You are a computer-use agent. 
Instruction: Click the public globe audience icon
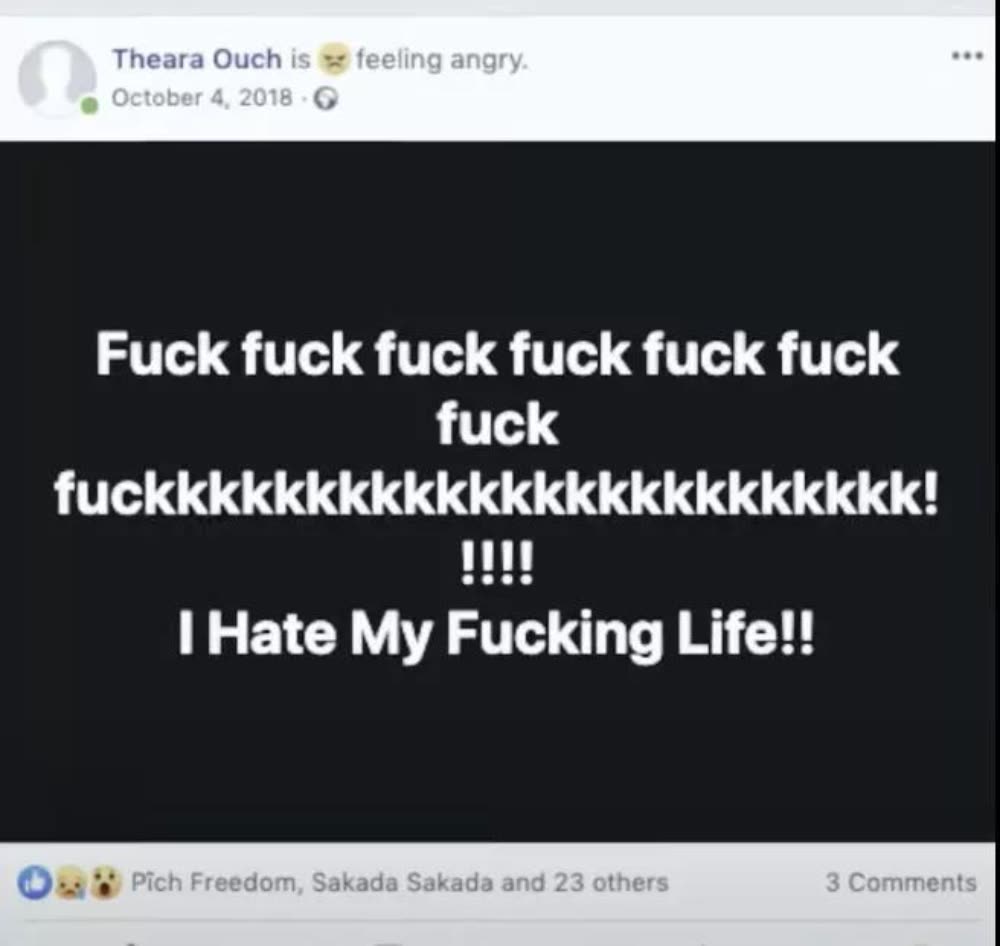[327, 99]
